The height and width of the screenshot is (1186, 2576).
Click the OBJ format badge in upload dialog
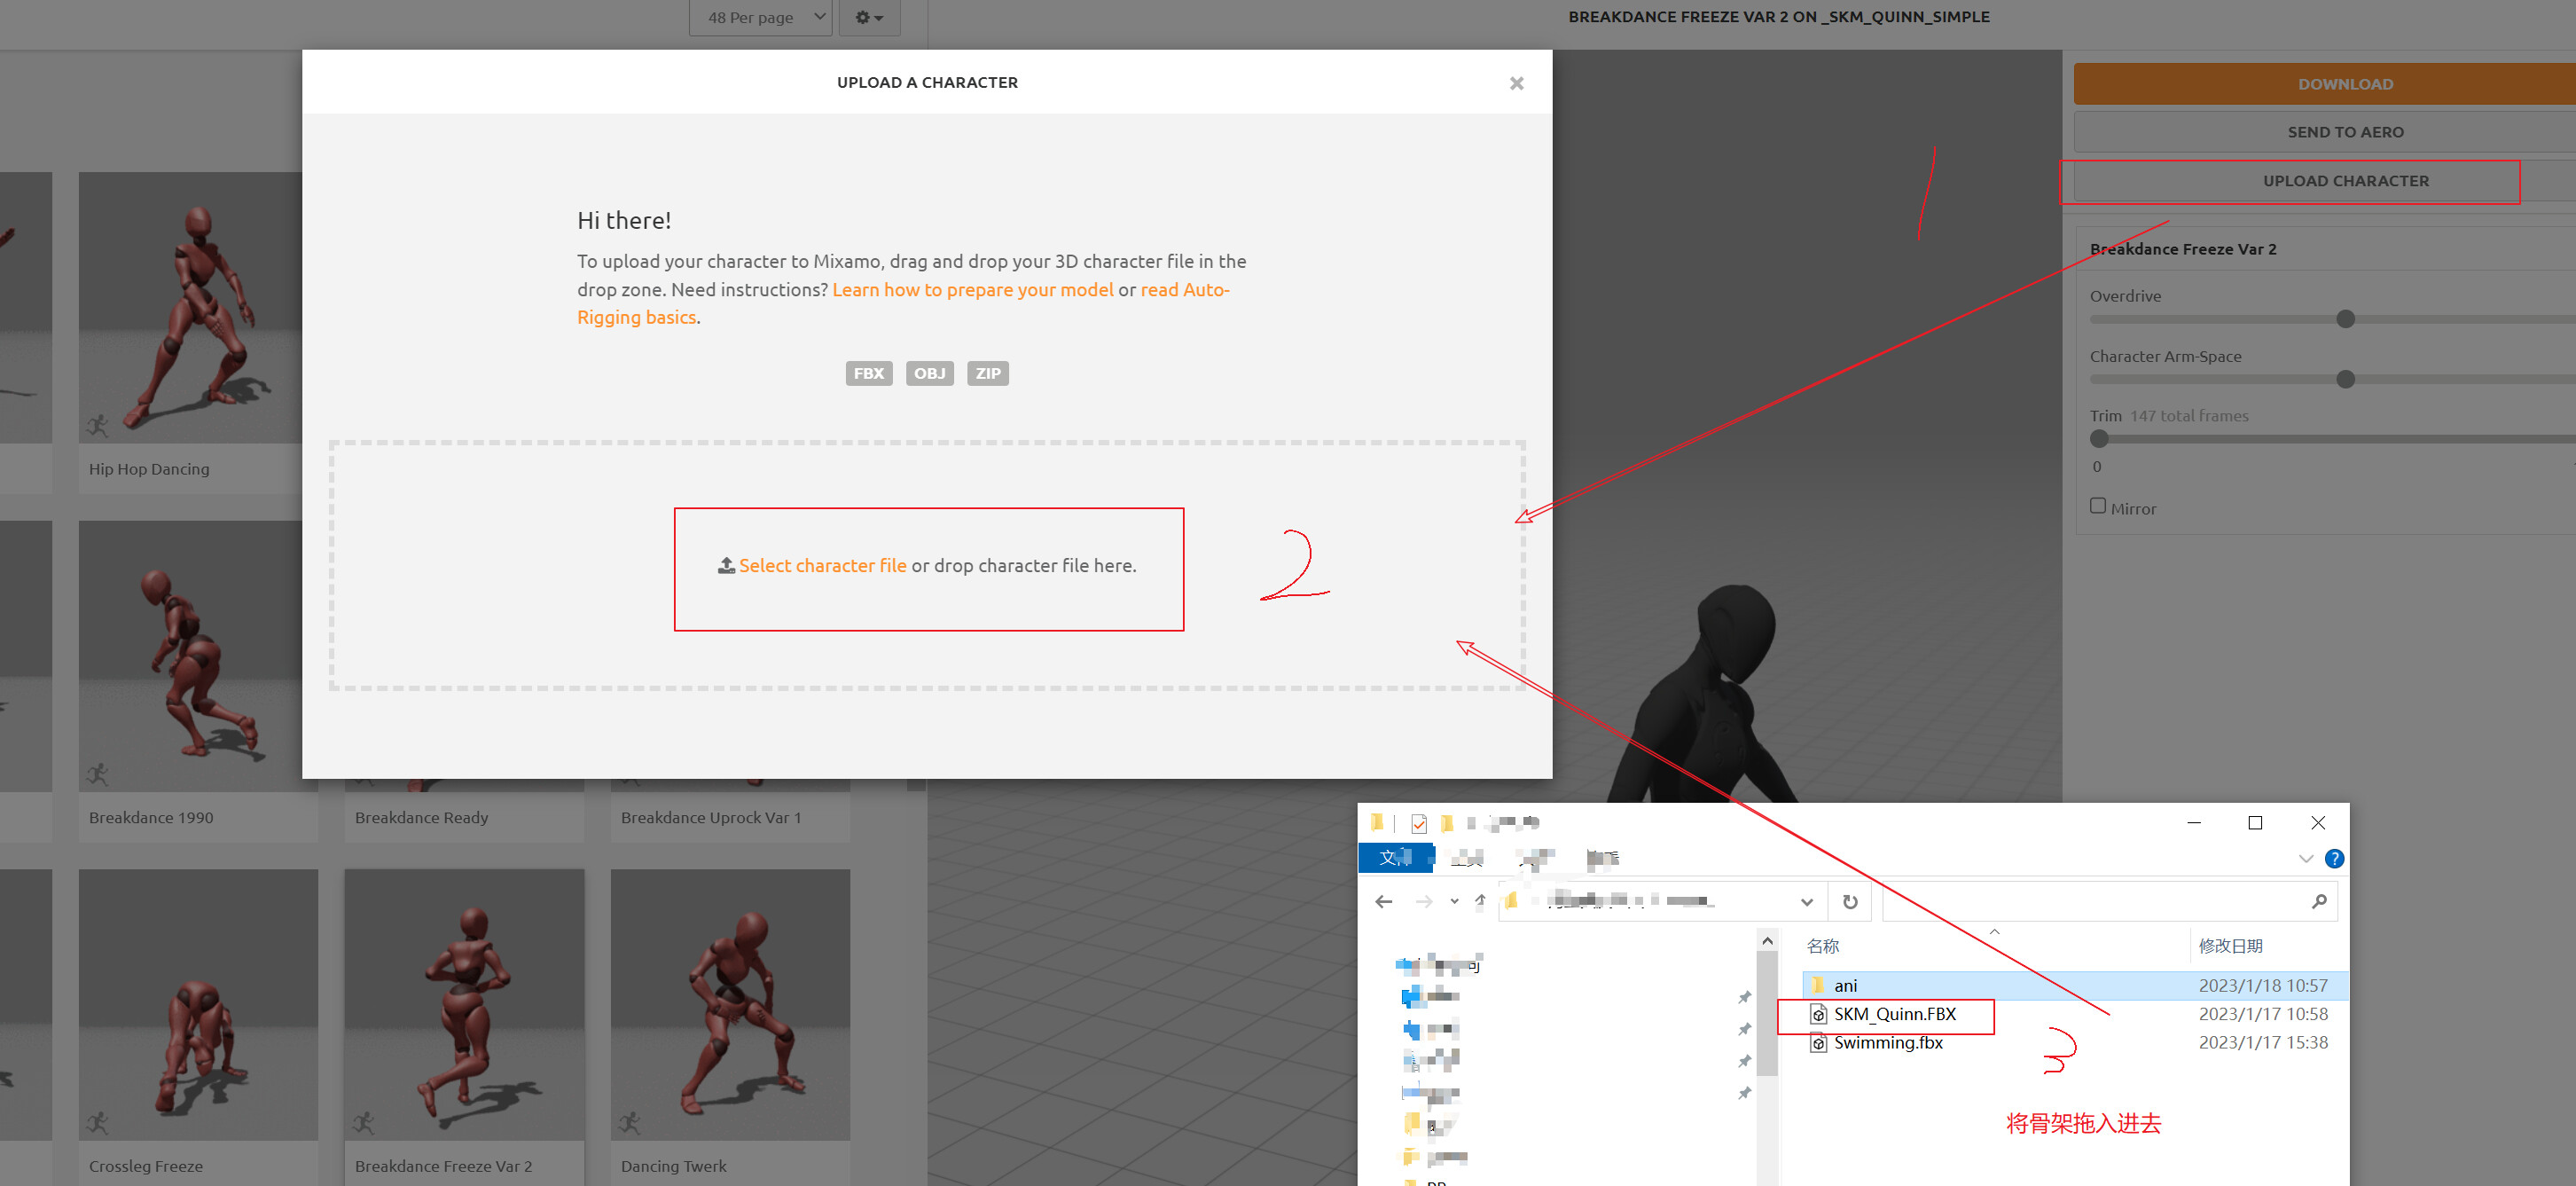click(929, 373)
